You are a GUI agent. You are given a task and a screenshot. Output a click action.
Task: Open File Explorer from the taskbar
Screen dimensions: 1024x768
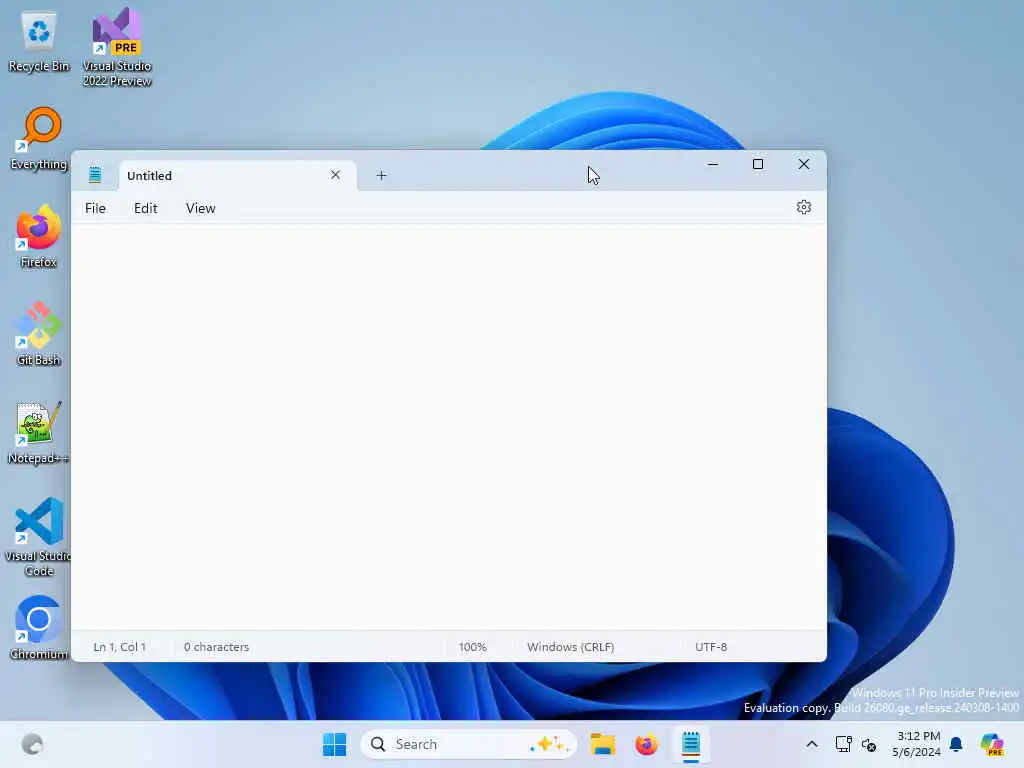pos(602,744)
